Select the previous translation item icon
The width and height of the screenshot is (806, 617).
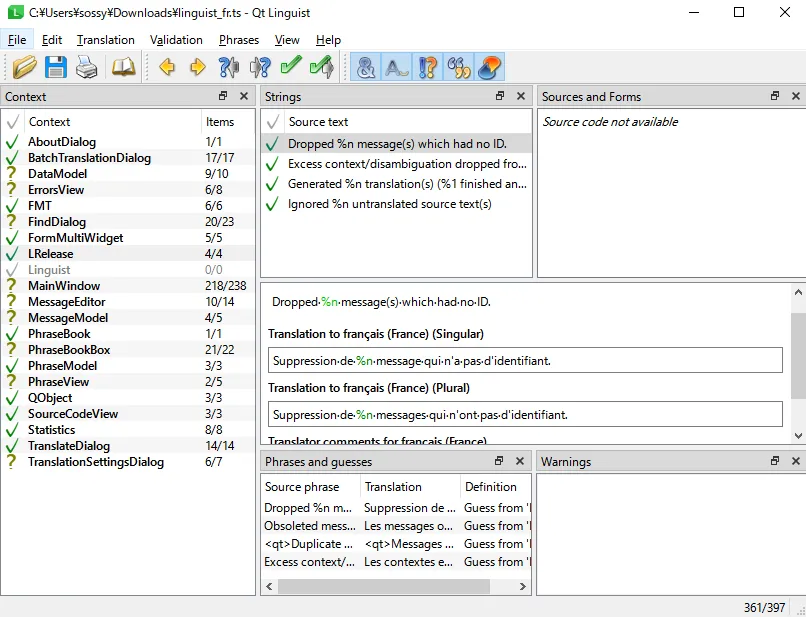[x=167, y=66]
